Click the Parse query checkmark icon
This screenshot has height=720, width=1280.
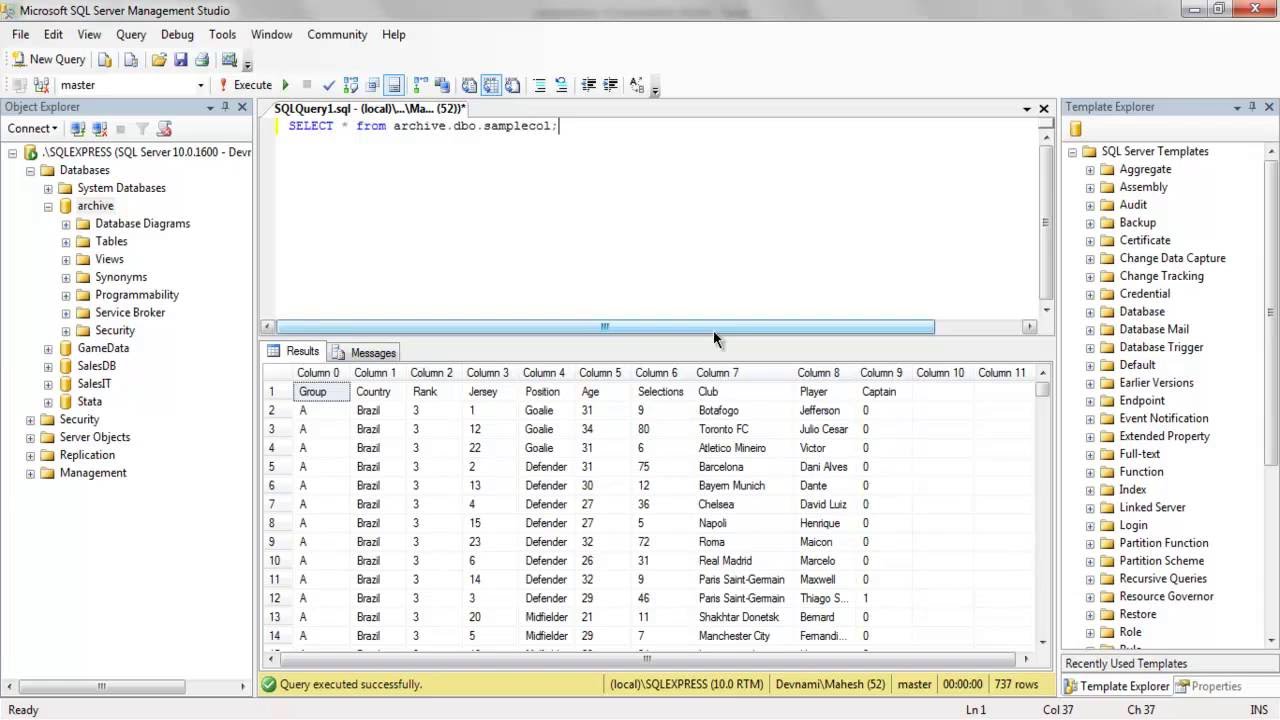click(x=329, y=85)
